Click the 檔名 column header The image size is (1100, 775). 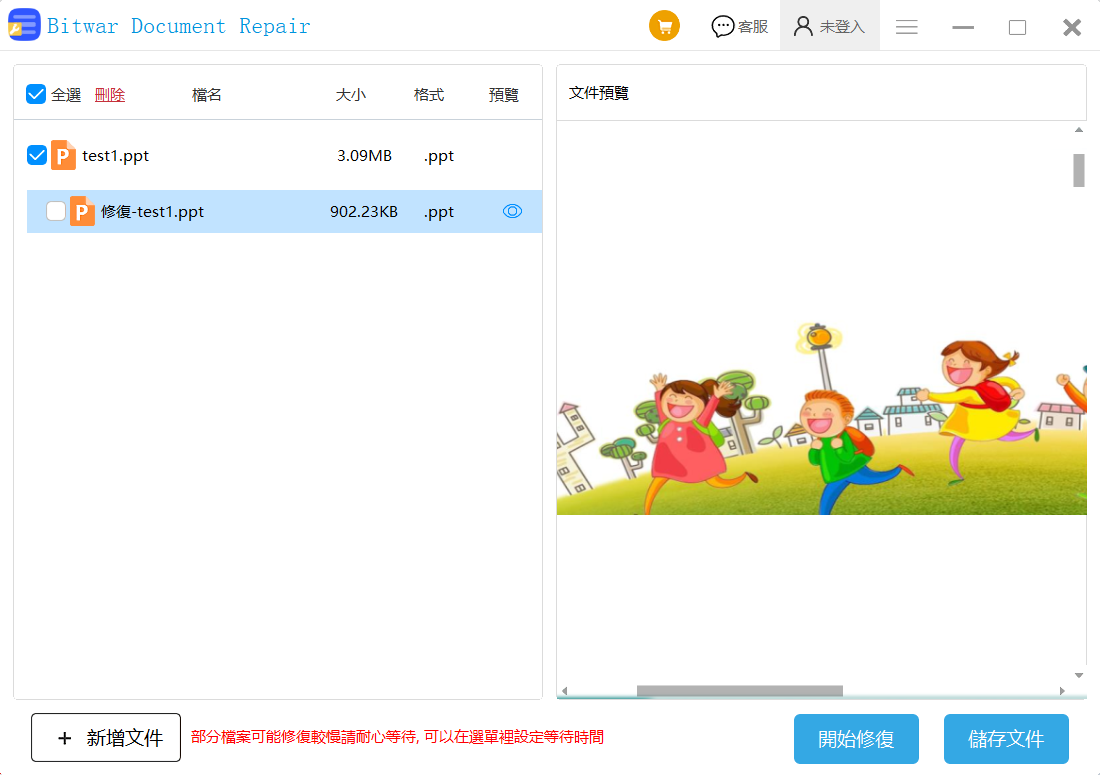pos(207,95)
